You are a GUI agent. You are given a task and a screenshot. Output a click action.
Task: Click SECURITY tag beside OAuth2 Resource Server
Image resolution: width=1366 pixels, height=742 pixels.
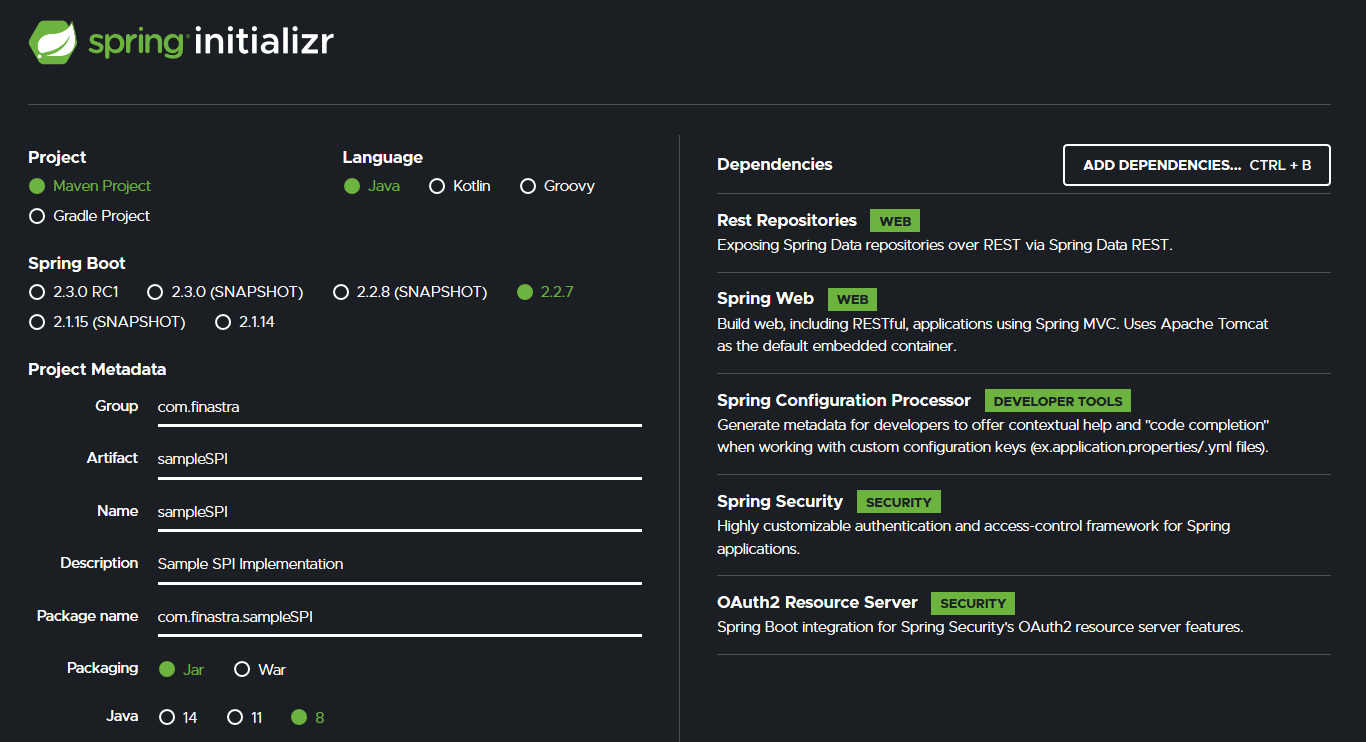[973, 603]
